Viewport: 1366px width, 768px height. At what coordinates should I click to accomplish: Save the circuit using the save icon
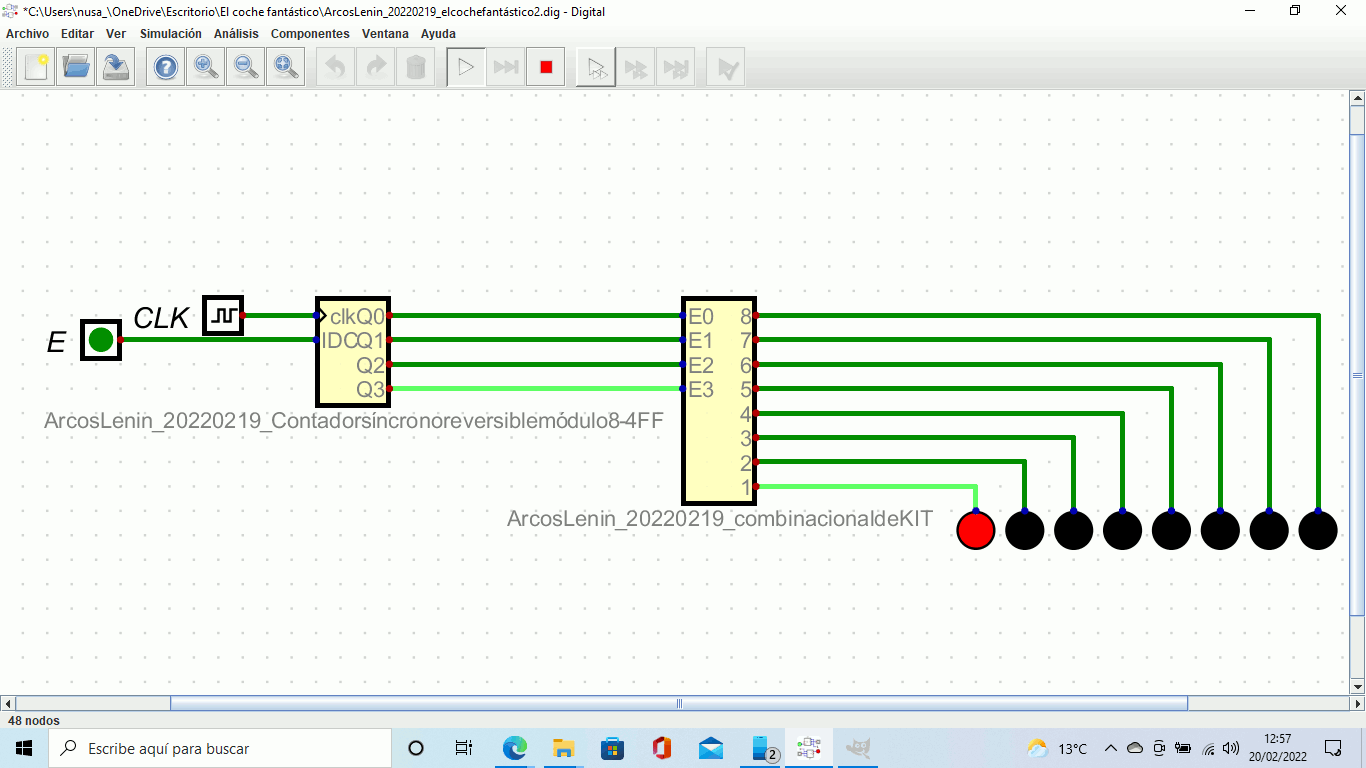[117, 68]
